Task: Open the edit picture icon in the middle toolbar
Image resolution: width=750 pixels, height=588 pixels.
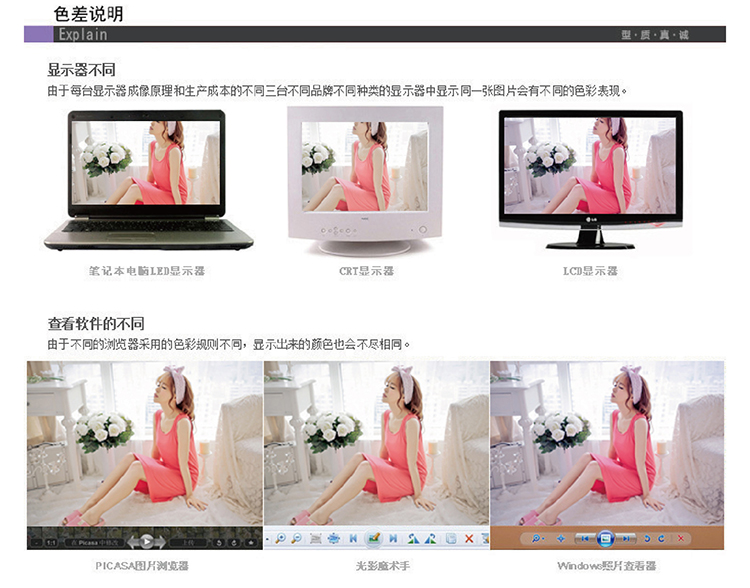Action: pyautogui.click(x=374, y=539)
